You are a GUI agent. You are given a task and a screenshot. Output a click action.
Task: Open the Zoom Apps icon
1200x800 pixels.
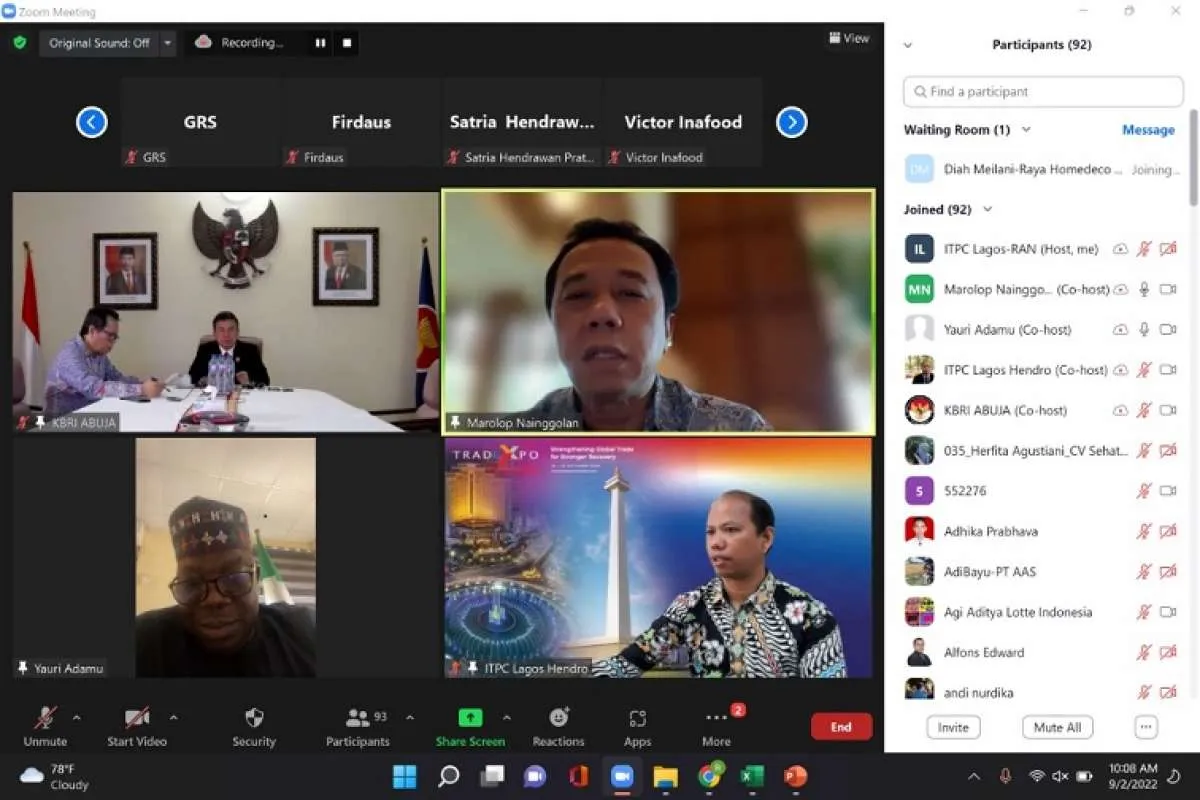pyautogui.click(x=637, y=725)
